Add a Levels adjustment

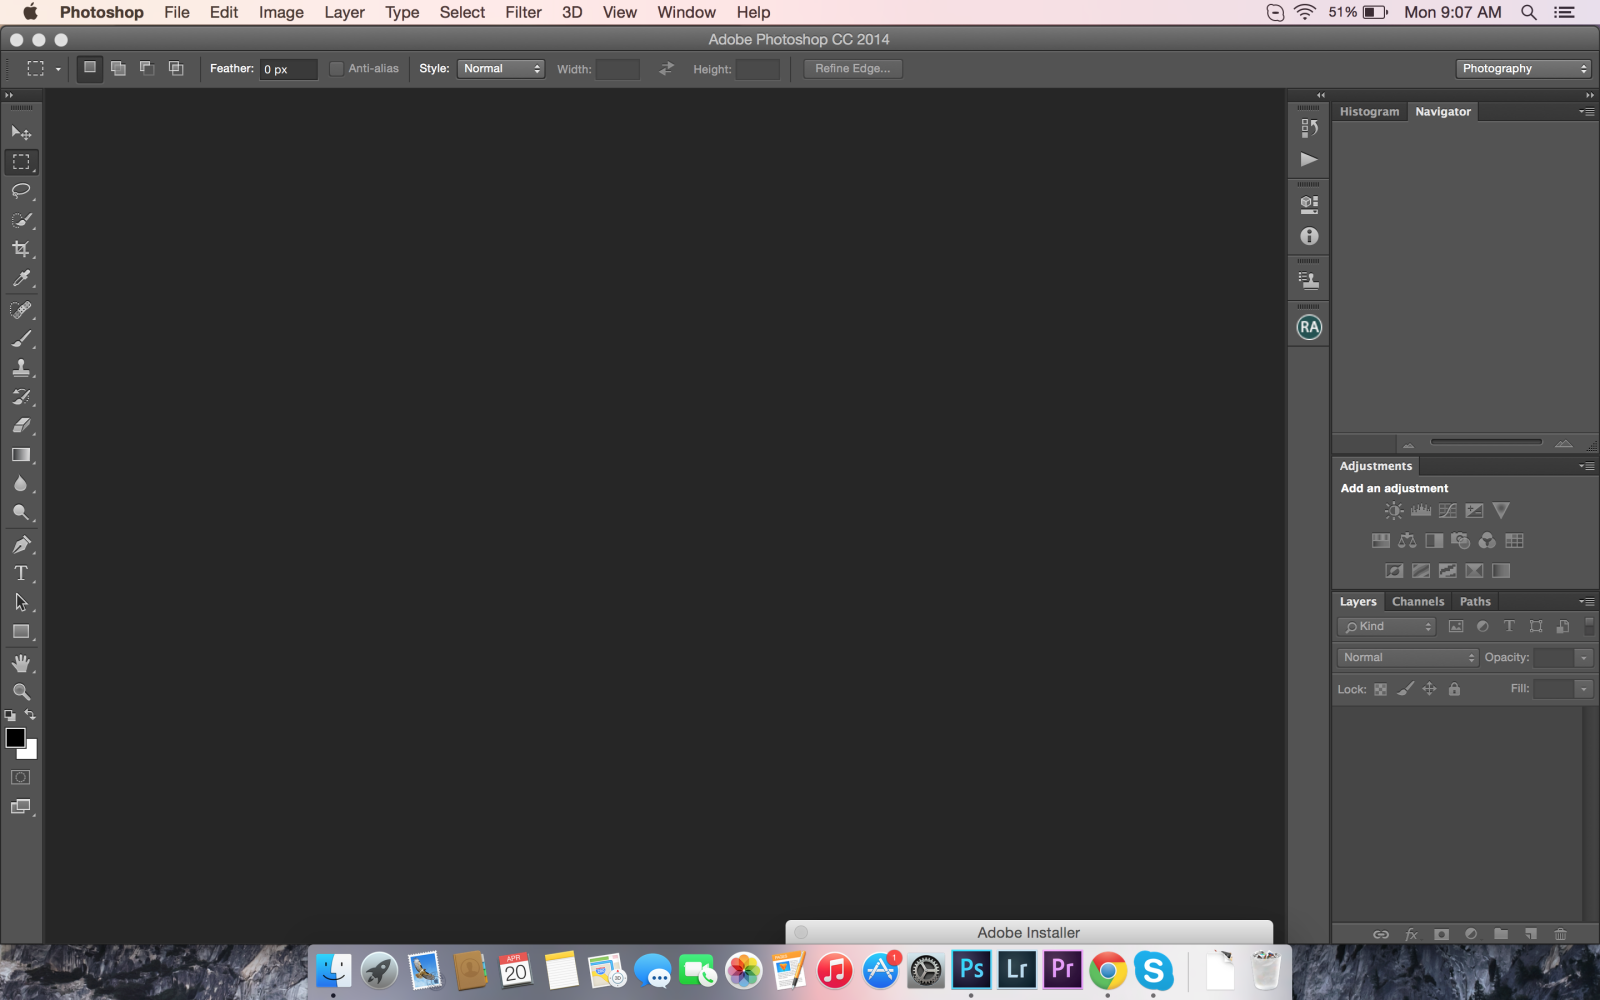(x=1421, y=511)
